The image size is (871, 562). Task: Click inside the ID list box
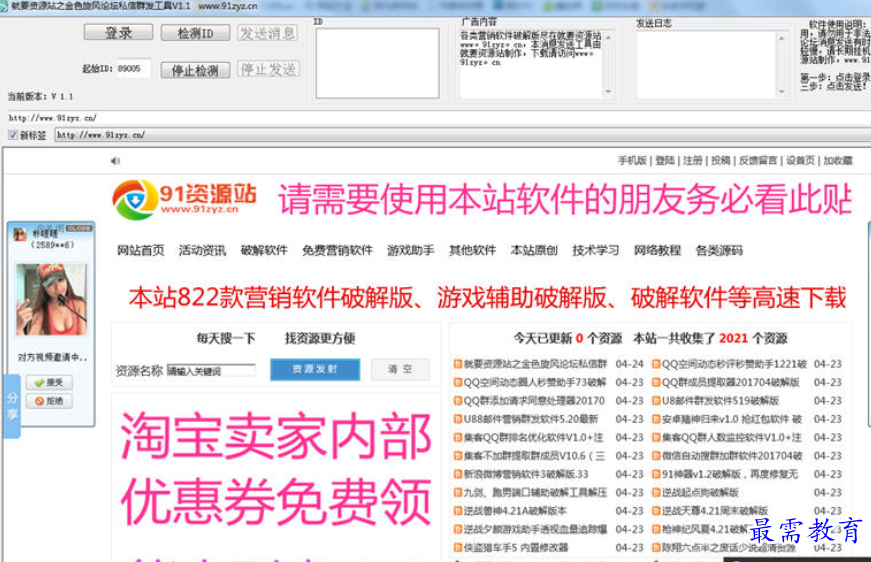(x=378, y=63)
